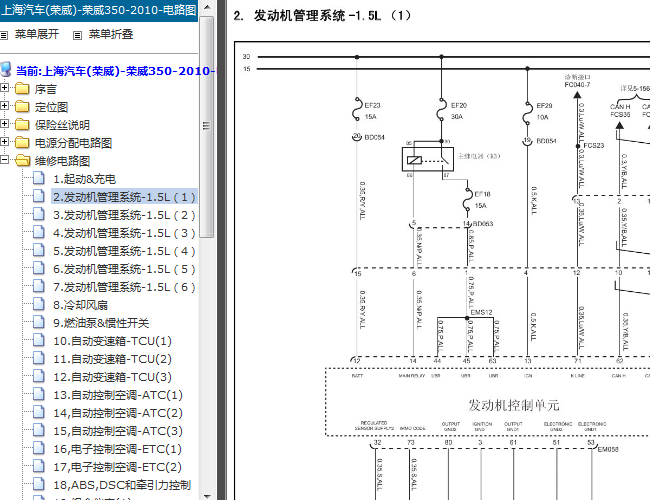Open 4.发动机管理系统-1.5L (3) diagram
The width and height of the screenshot is (650, 500).
tap(124, 233)
